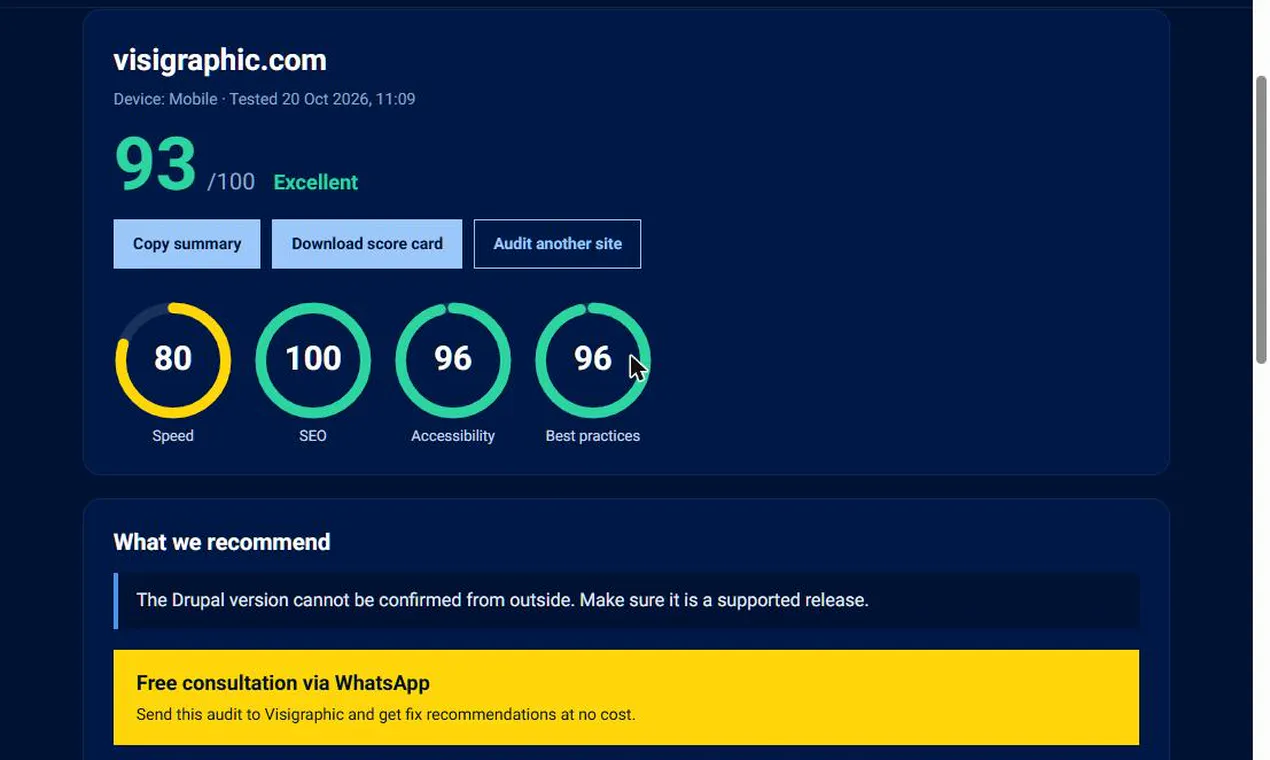
Task: Click the /100 score denominator
Action: [x=231, y=182]
